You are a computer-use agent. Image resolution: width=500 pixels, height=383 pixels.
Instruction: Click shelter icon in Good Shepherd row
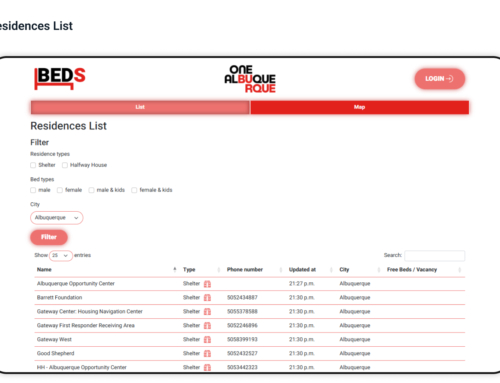pos(207,354)
